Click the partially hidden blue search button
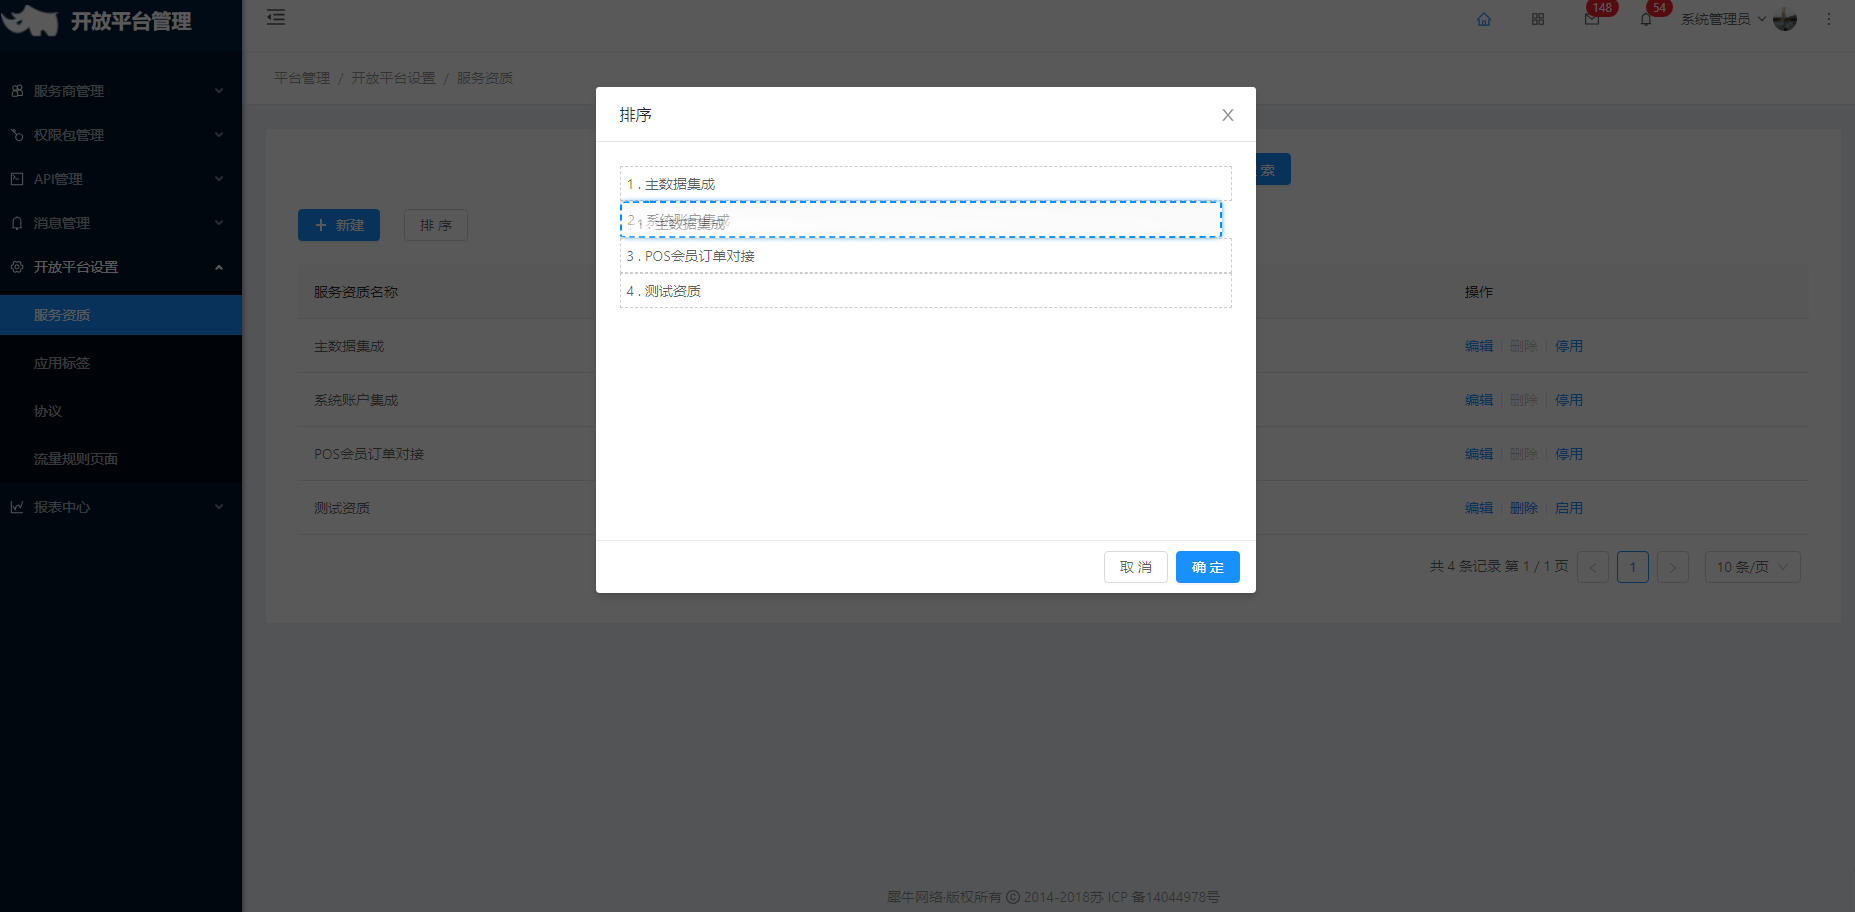 1273,169
